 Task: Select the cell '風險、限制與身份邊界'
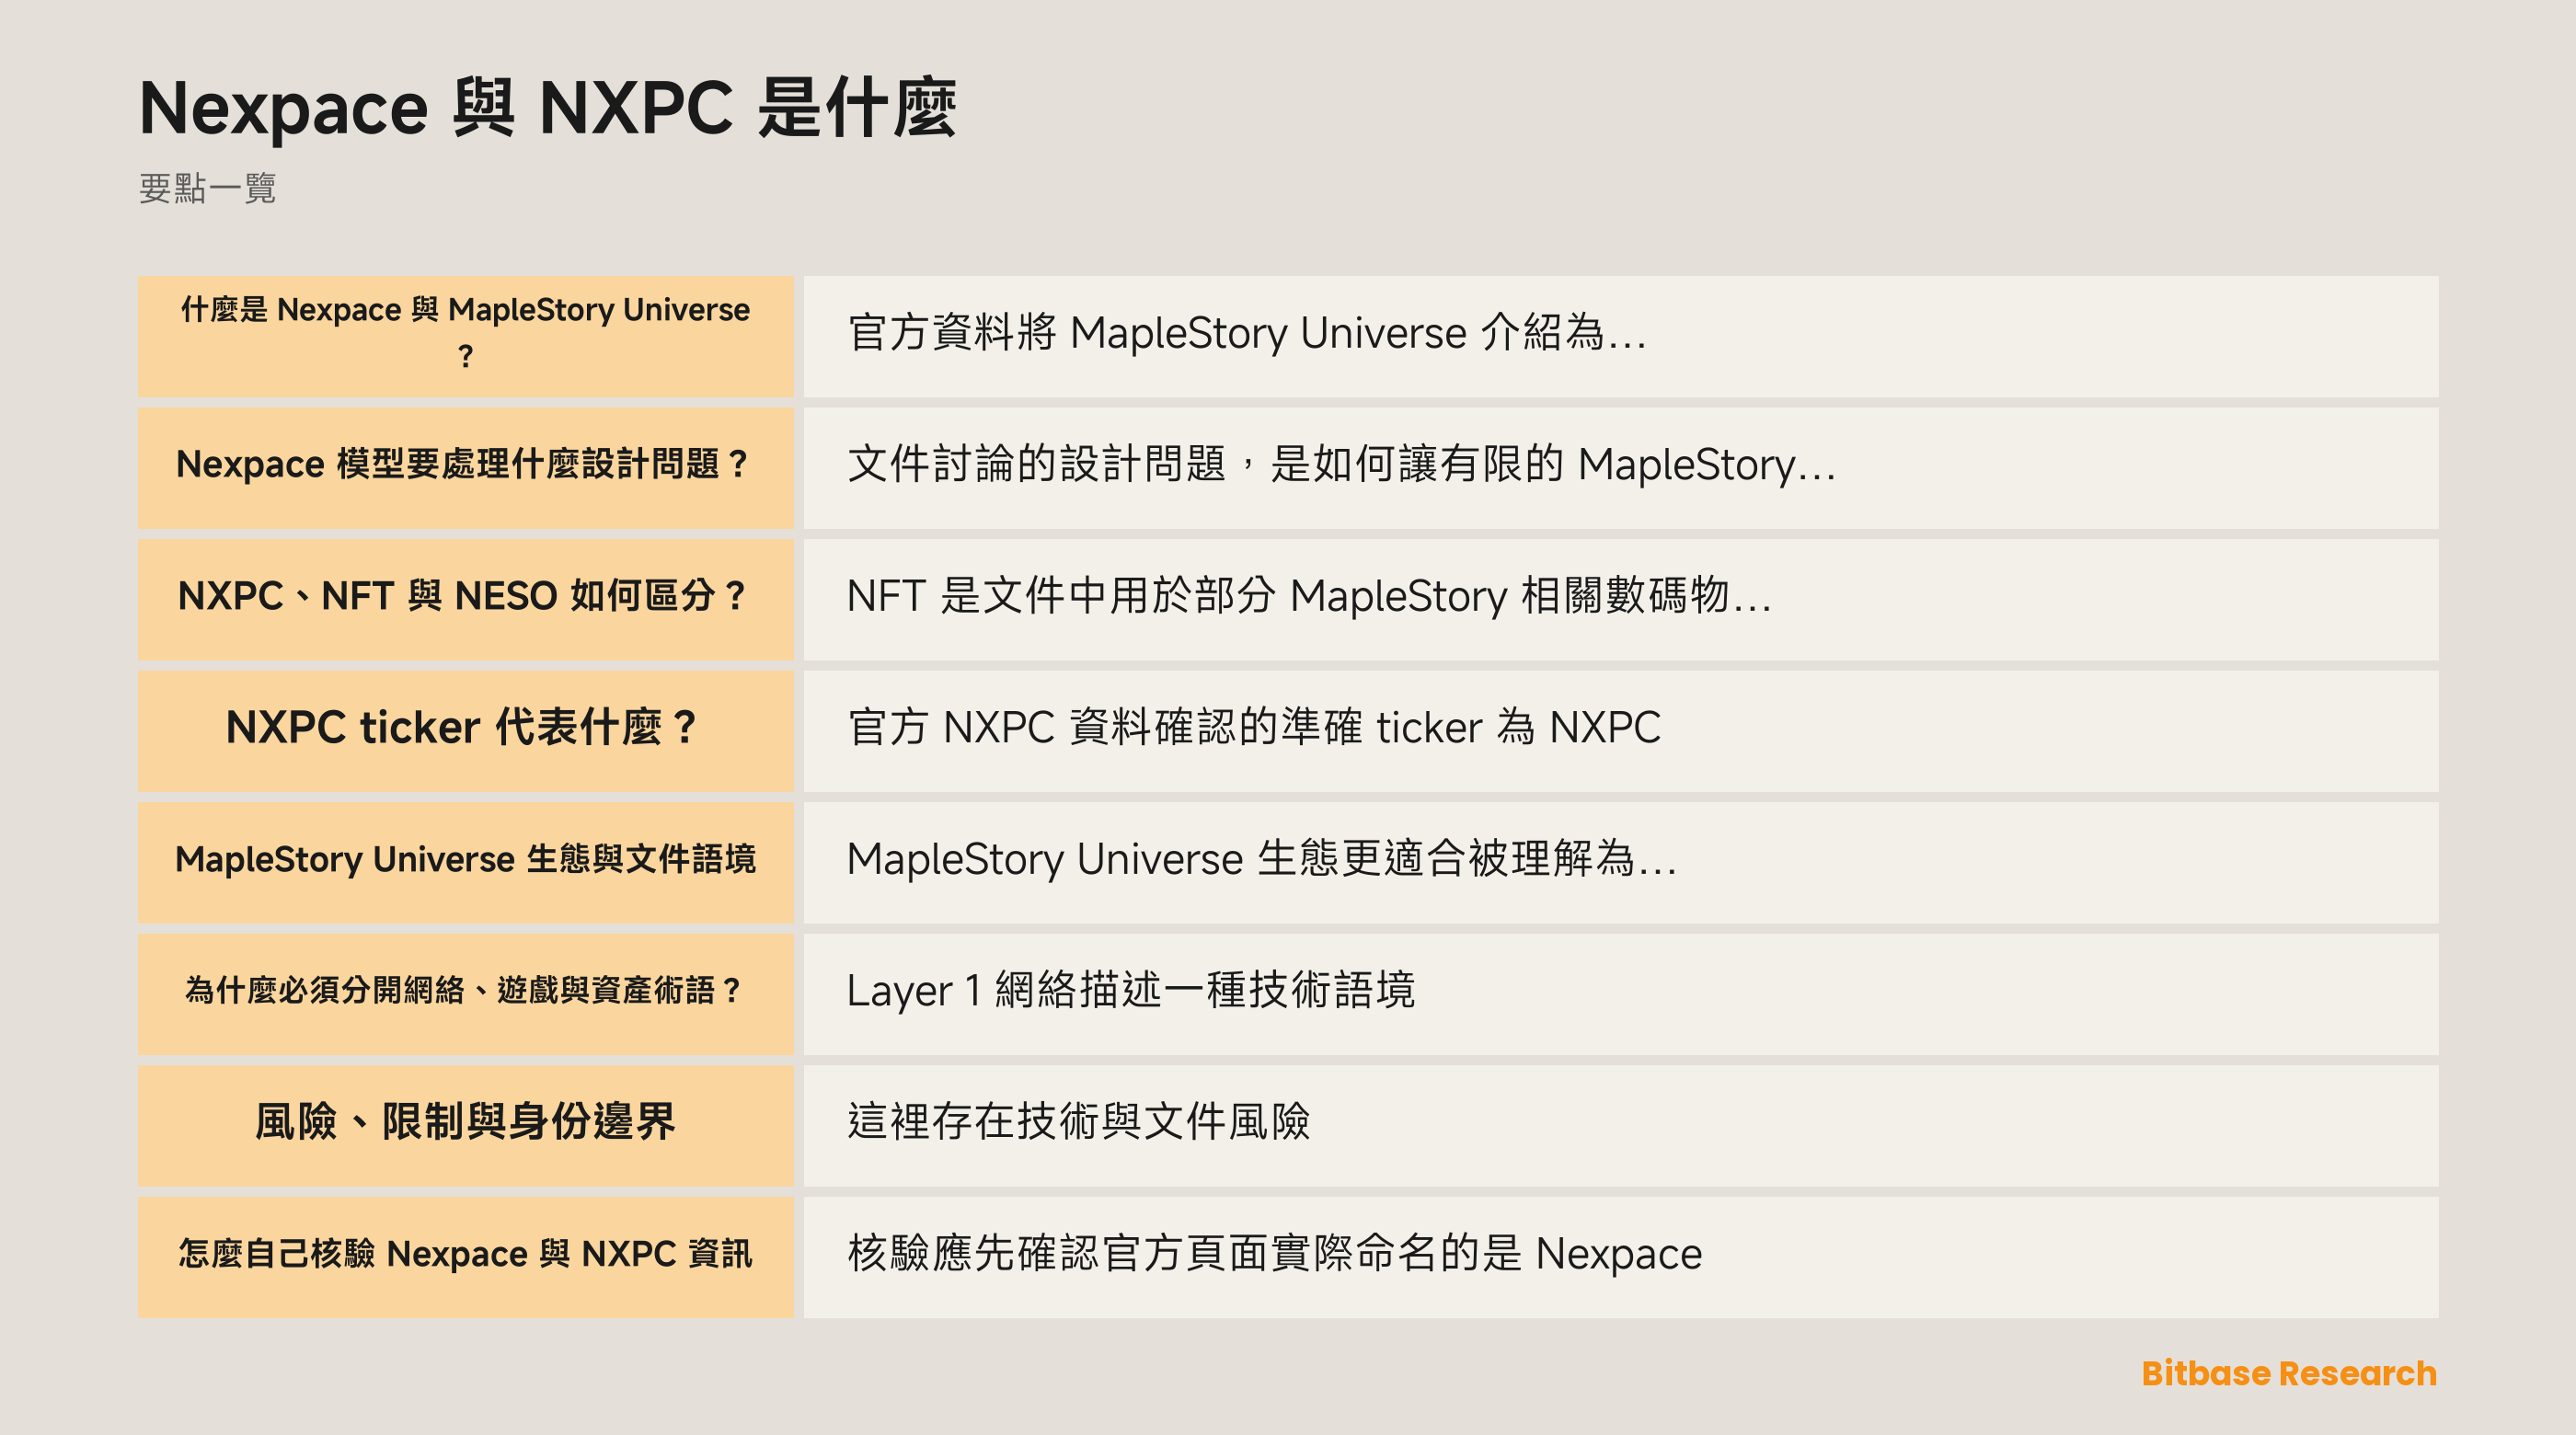click(465, 1125)
